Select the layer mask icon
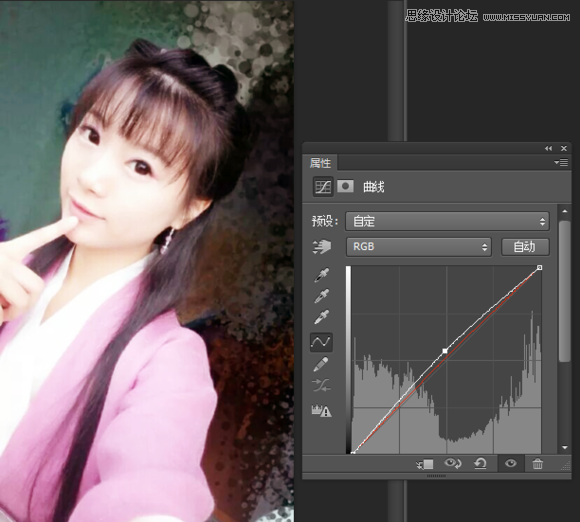 345,186
